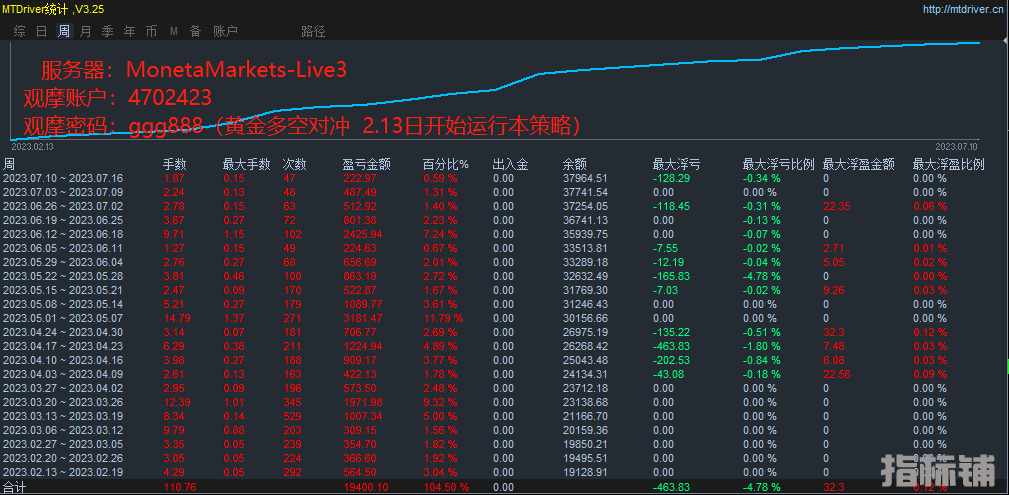The width and height of the screenshot is (1009, 495).
Task: Click the 出入金 column header
Action: click(x=510, y=164)
